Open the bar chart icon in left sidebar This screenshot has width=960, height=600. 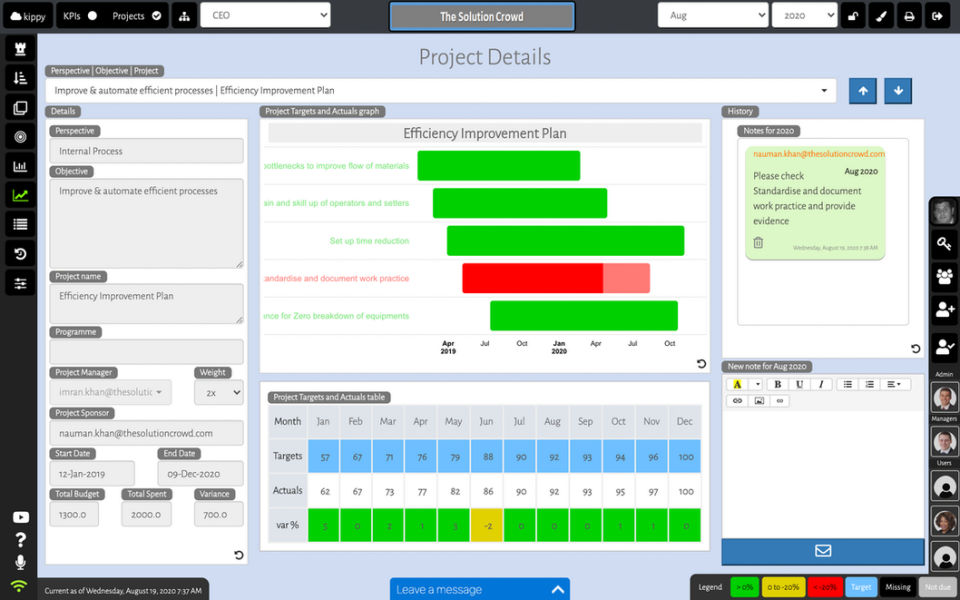pos(20,166)
